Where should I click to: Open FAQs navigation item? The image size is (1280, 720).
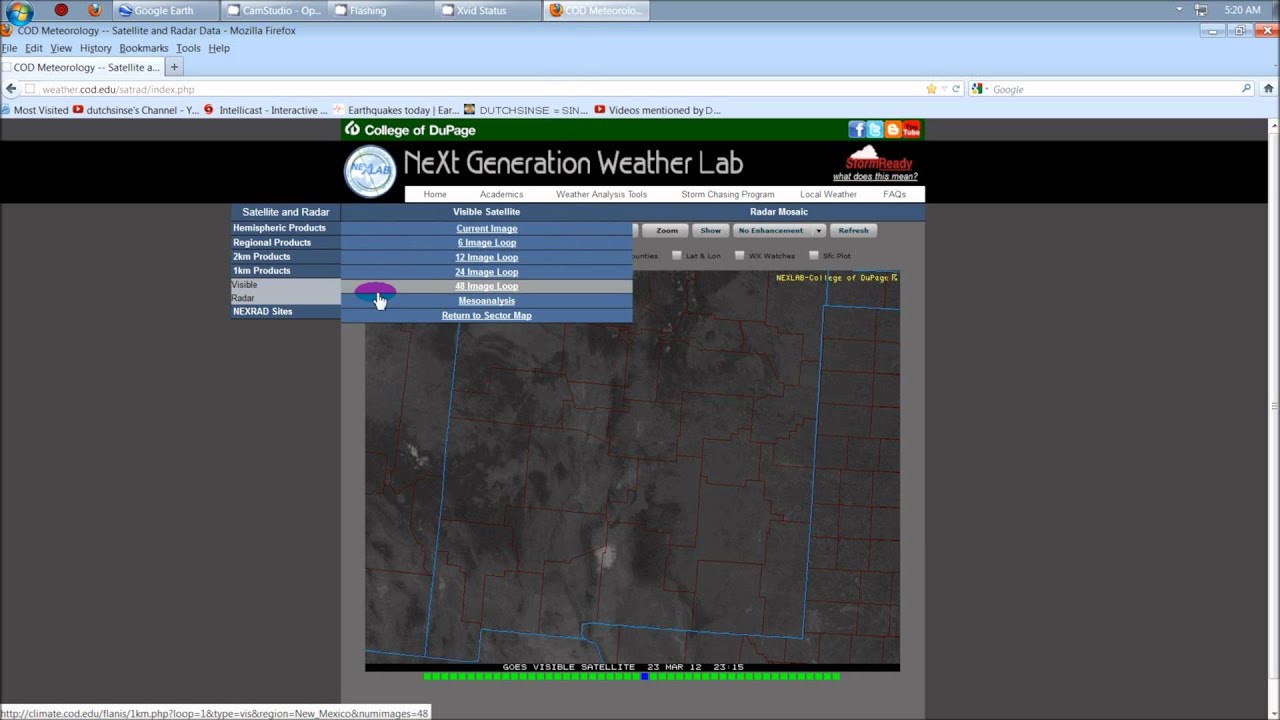coord(894,194)
